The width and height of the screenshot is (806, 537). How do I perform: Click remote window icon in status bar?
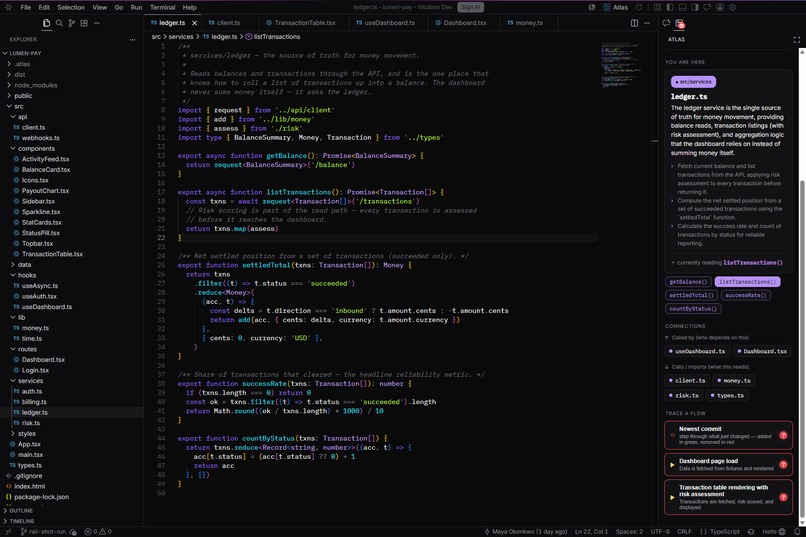click(8, 532)
